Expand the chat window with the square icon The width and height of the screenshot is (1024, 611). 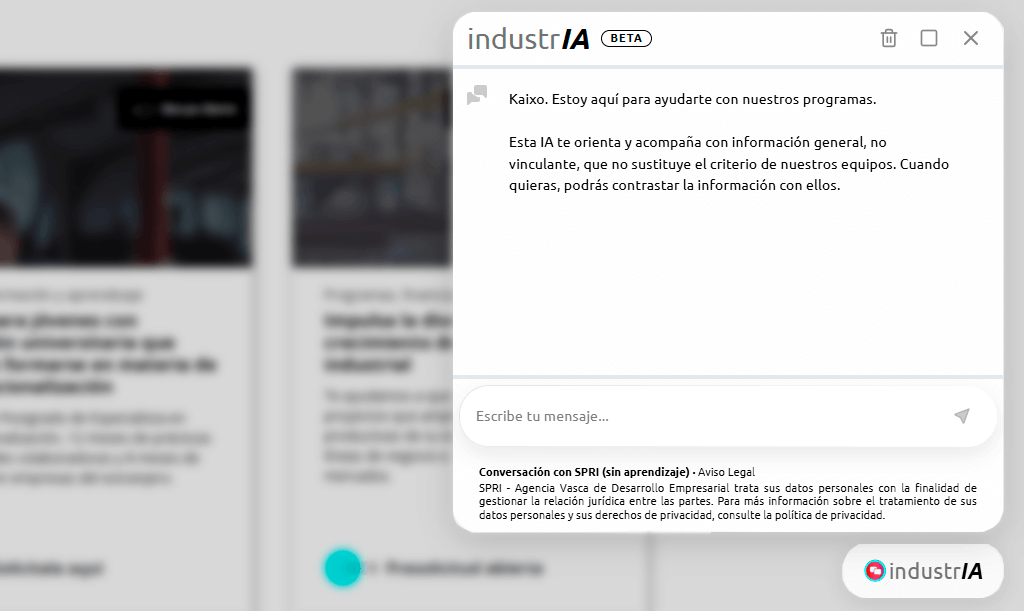[929, 38]
